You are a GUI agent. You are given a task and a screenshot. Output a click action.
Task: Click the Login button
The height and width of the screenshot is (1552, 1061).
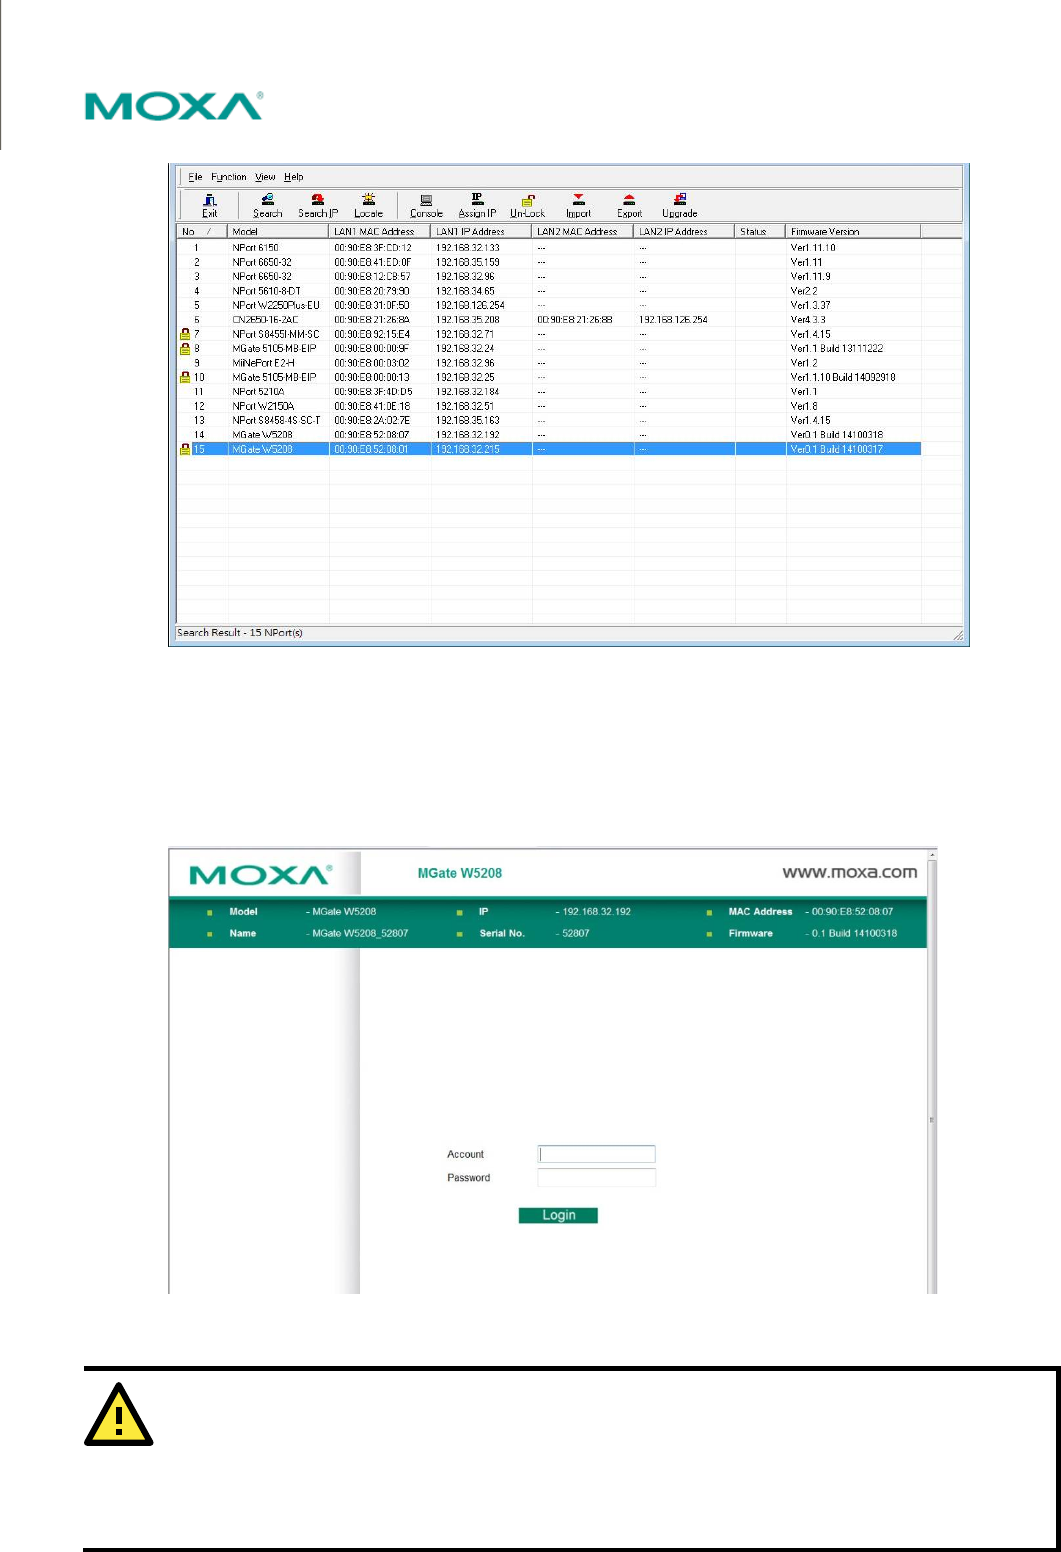point(558,1215)
